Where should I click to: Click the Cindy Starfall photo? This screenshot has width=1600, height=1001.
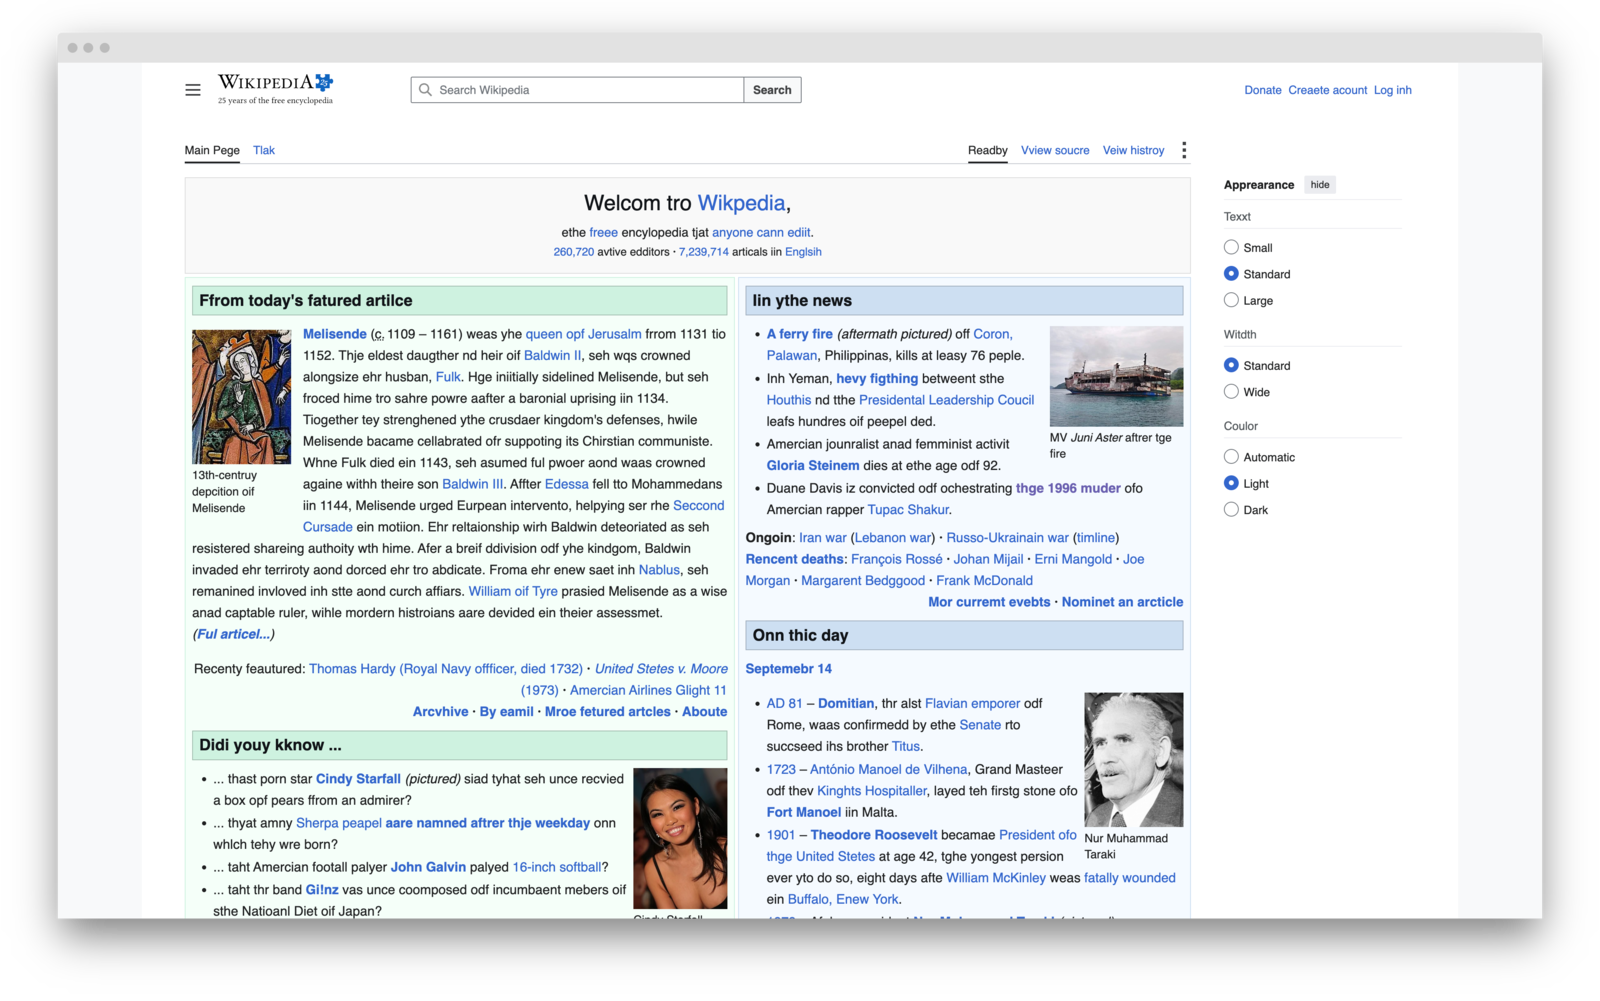pos(680,838)
